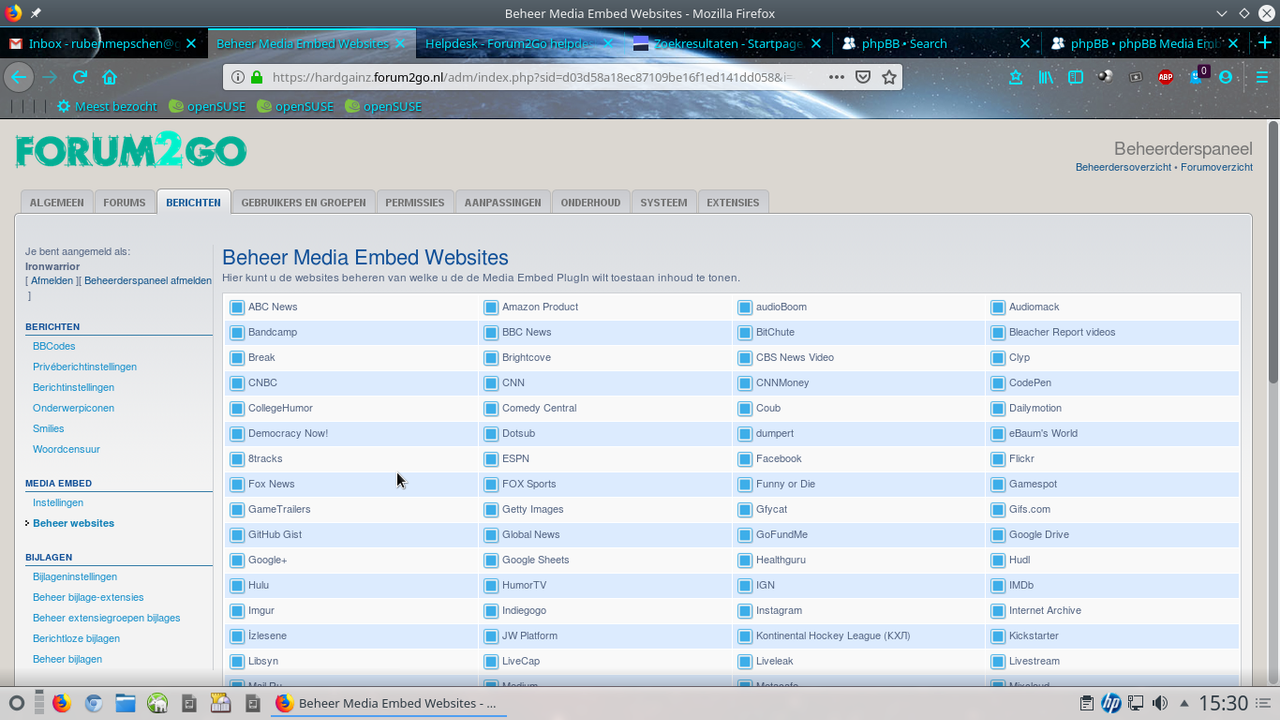1280x720 pixels.
Task: Open the KDE application launcher
Action: [16, 703]
